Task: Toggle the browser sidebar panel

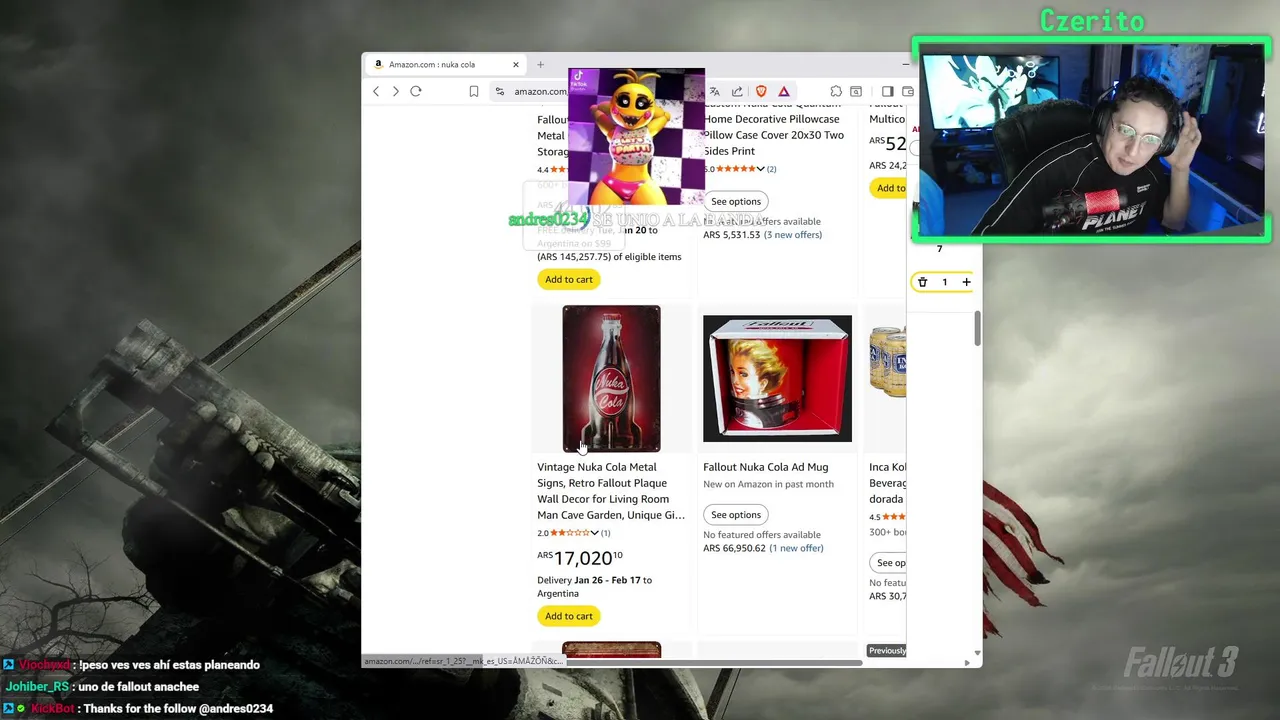Action: tap(887, 91)
